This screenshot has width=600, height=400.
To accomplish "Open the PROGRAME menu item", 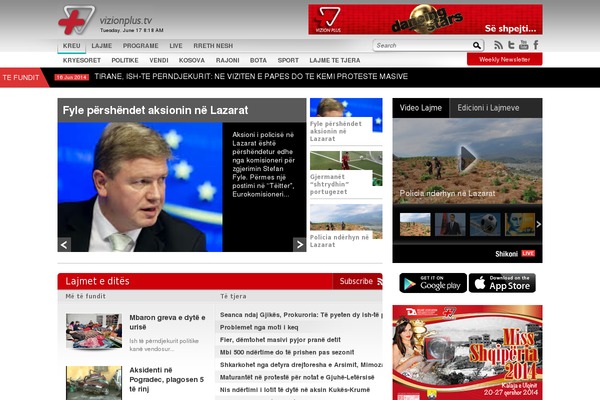I will point(140,46).
